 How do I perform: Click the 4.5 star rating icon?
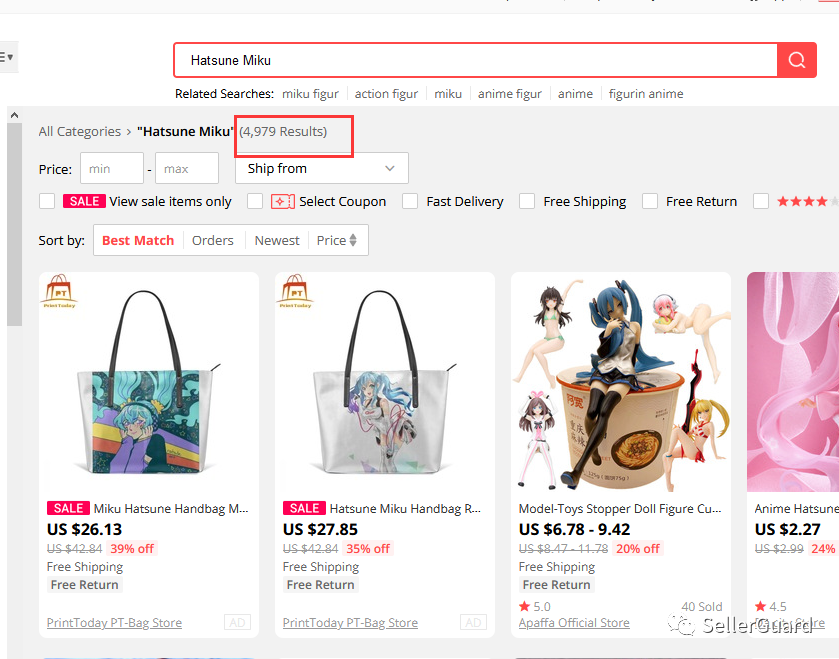(760, 607)
